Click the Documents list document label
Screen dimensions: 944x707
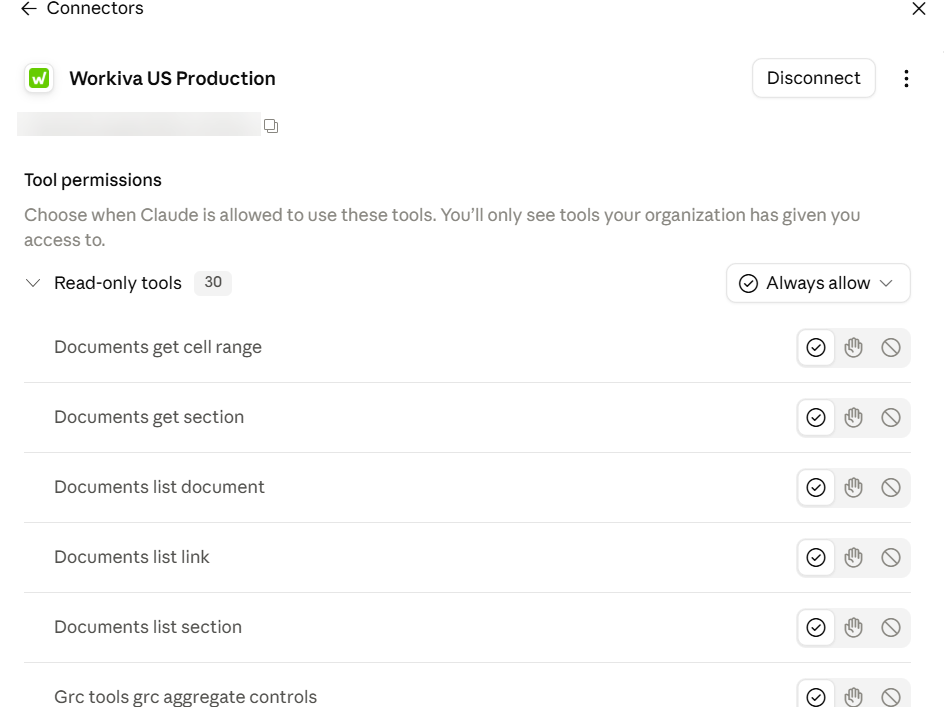click(159, 487)
